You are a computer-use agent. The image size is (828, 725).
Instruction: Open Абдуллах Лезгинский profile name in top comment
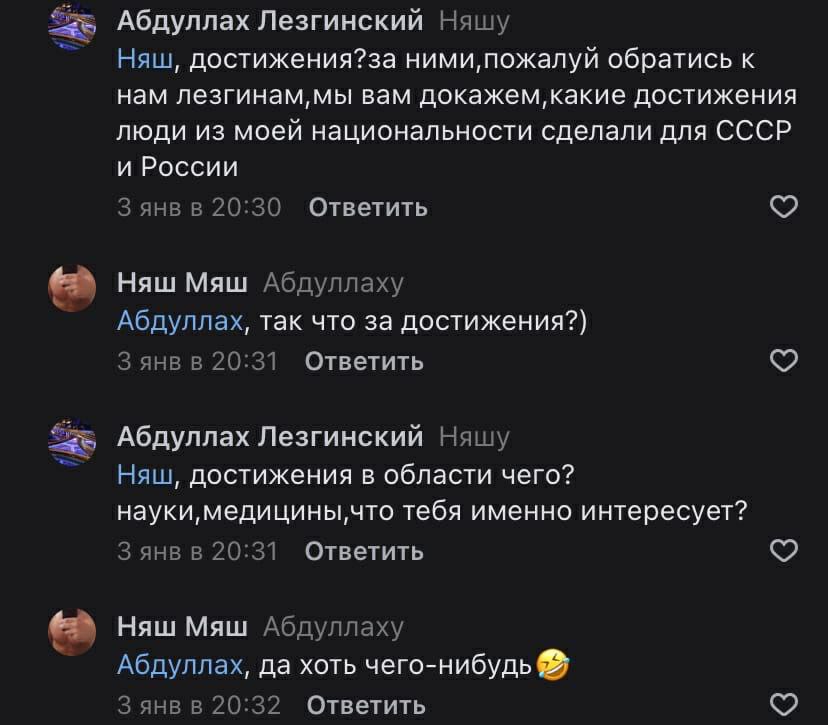pos(270,20)
